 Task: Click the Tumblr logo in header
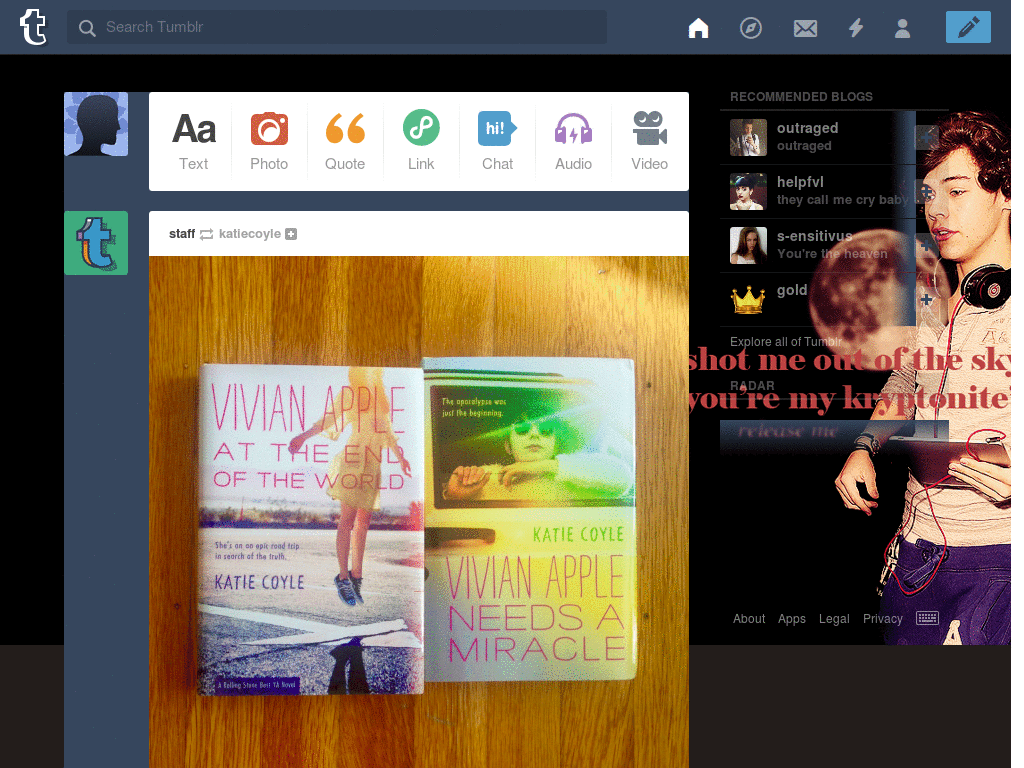click(33, 27)
